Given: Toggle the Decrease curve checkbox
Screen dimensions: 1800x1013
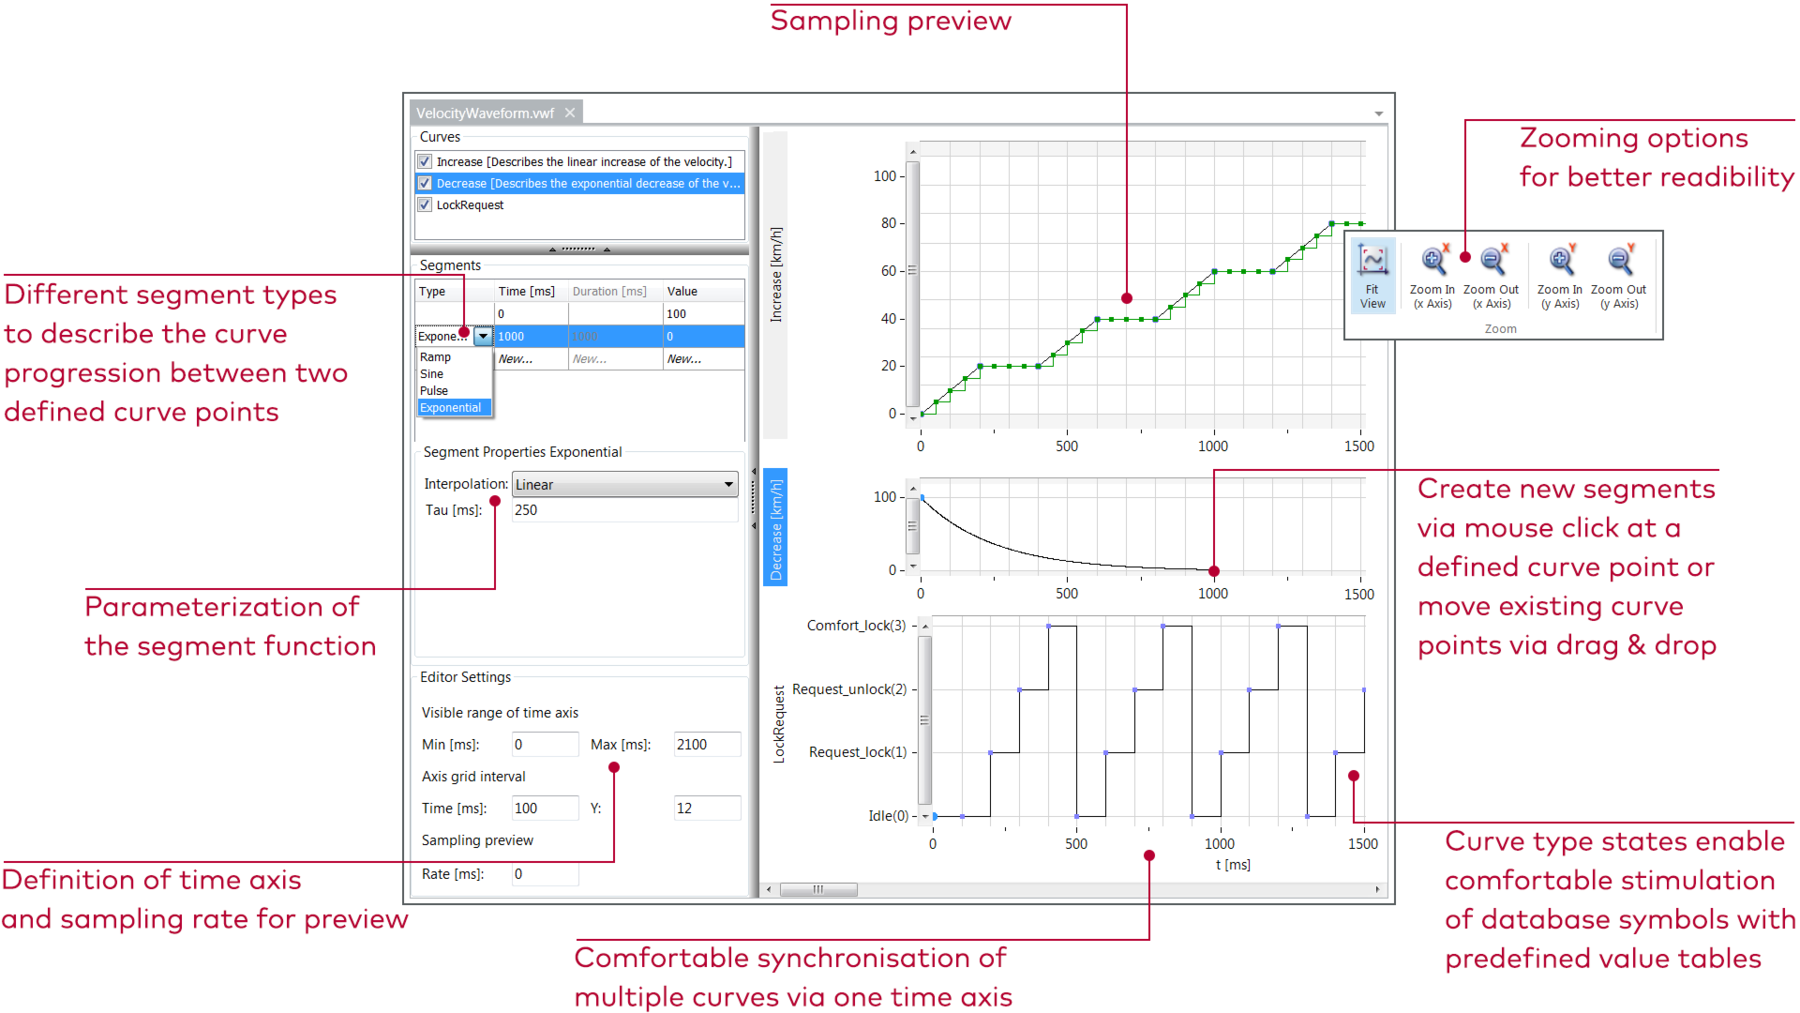Looking at the screenshot, I should pos(425,183).
